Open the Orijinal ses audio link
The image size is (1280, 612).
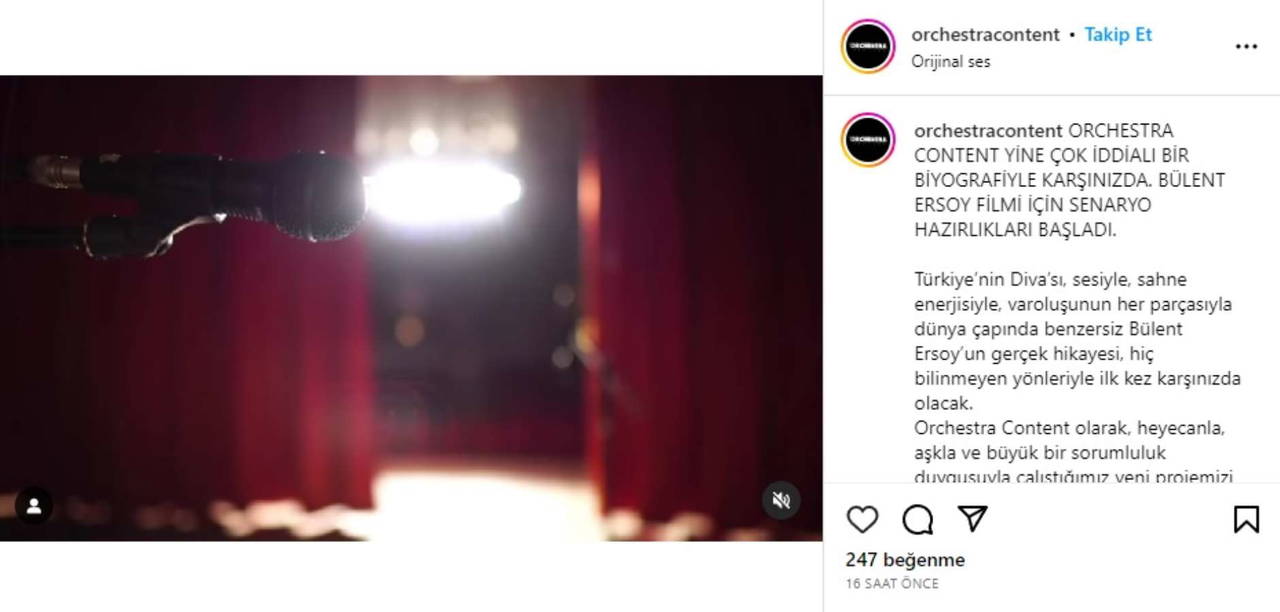[x=951, y=61]
